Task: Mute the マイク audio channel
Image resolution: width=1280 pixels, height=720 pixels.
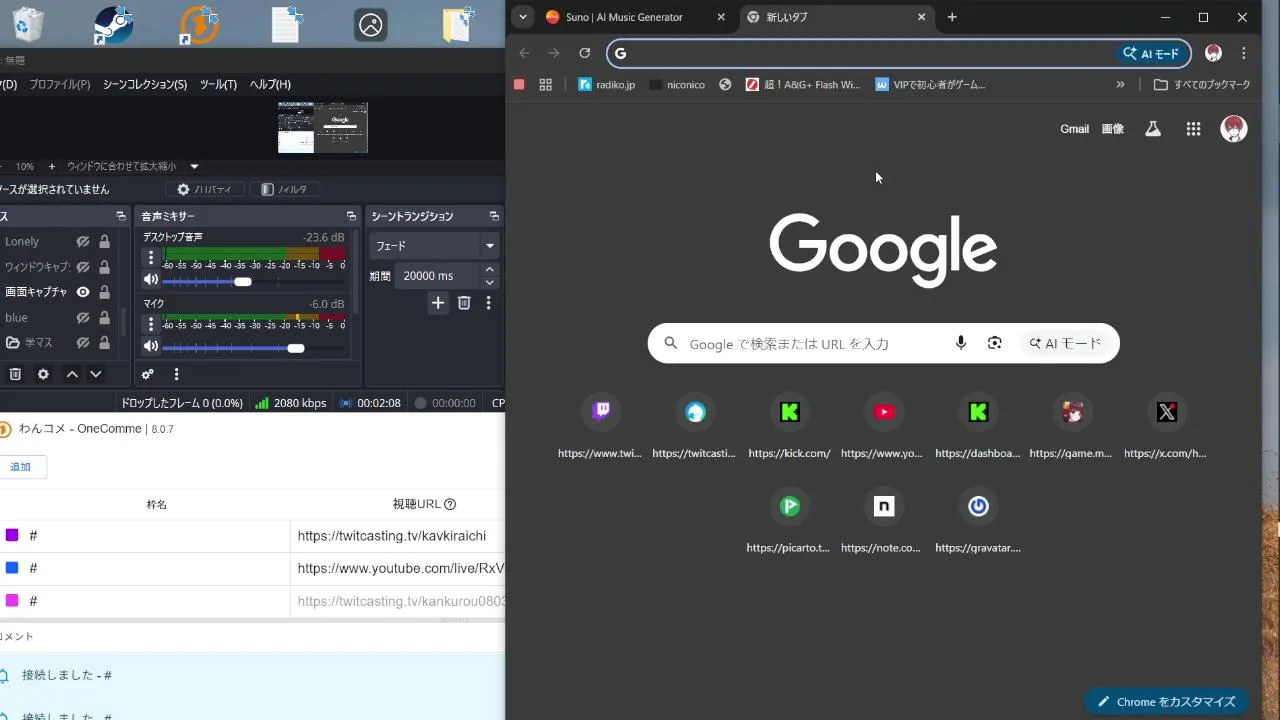Action: pyautogui.click(x=151, y=346)
